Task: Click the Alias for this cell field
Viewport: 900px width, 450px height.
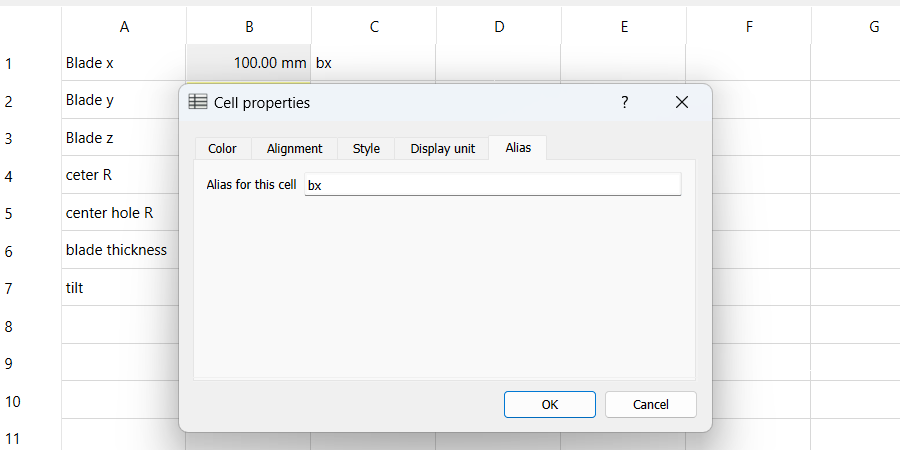Action: point(492,185)
